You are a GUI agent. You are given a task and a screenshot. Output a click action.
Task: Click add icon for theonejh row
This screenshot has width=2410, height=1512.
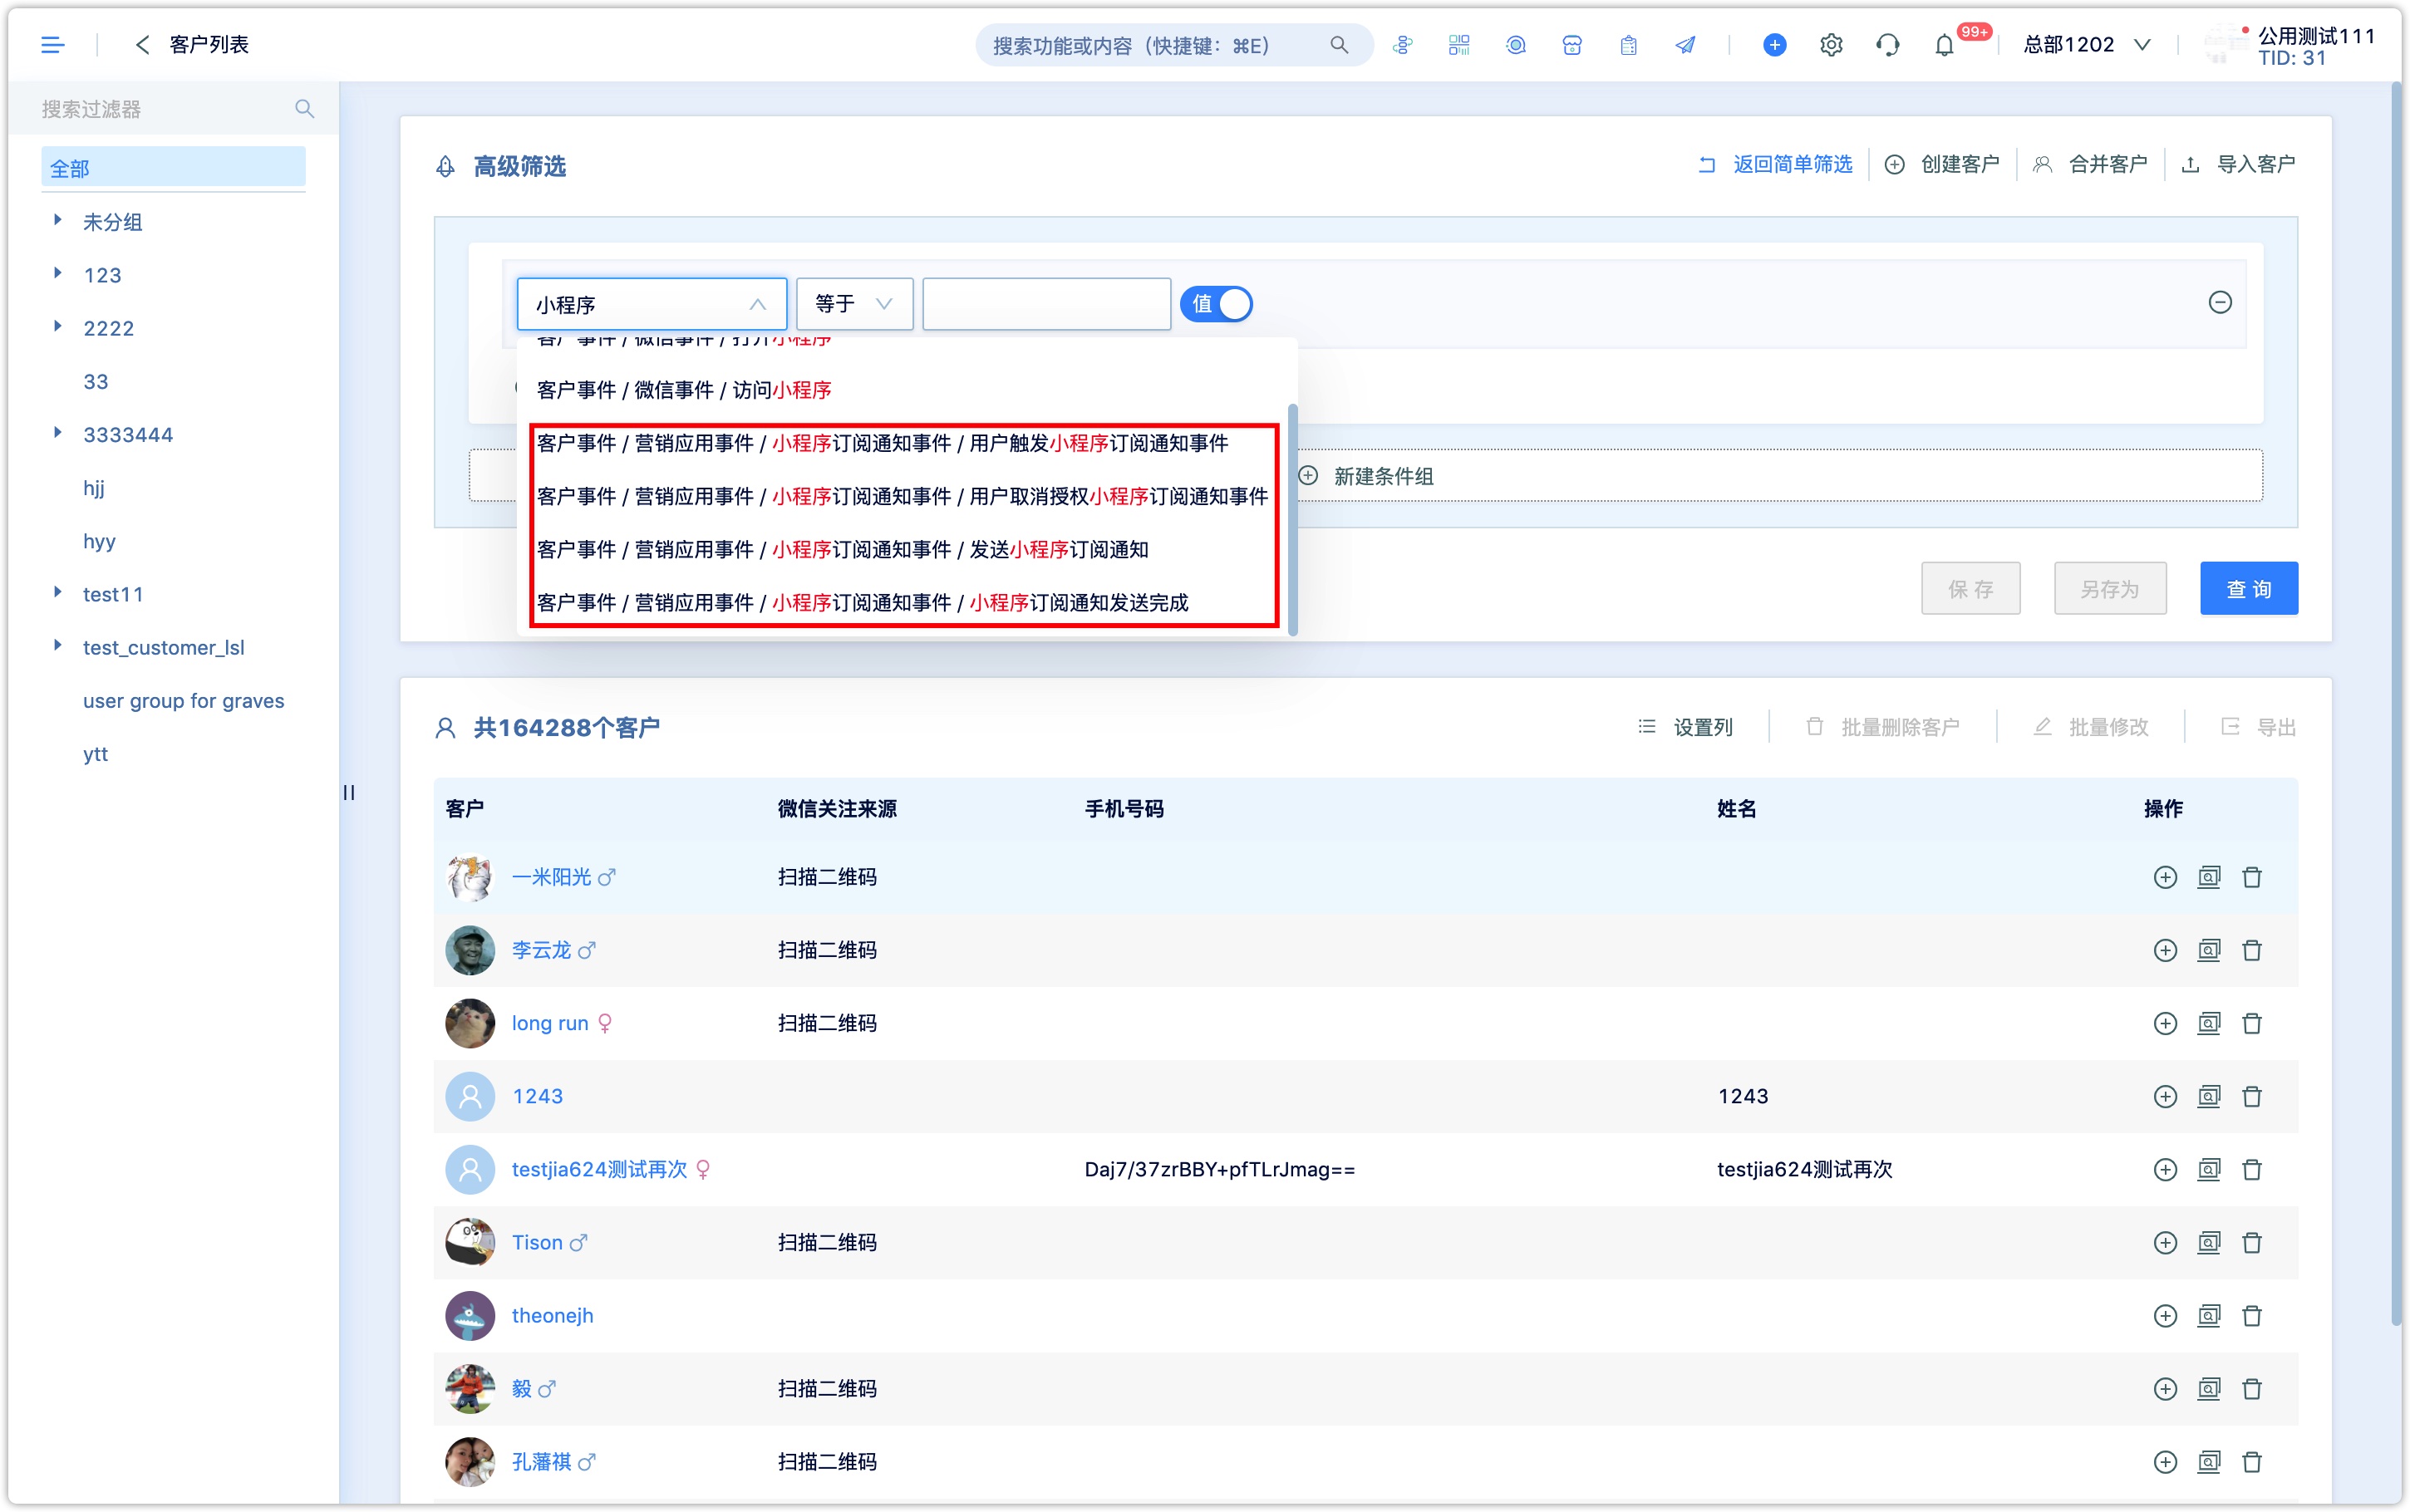pyautogui.click(x=2165, y=1315)
